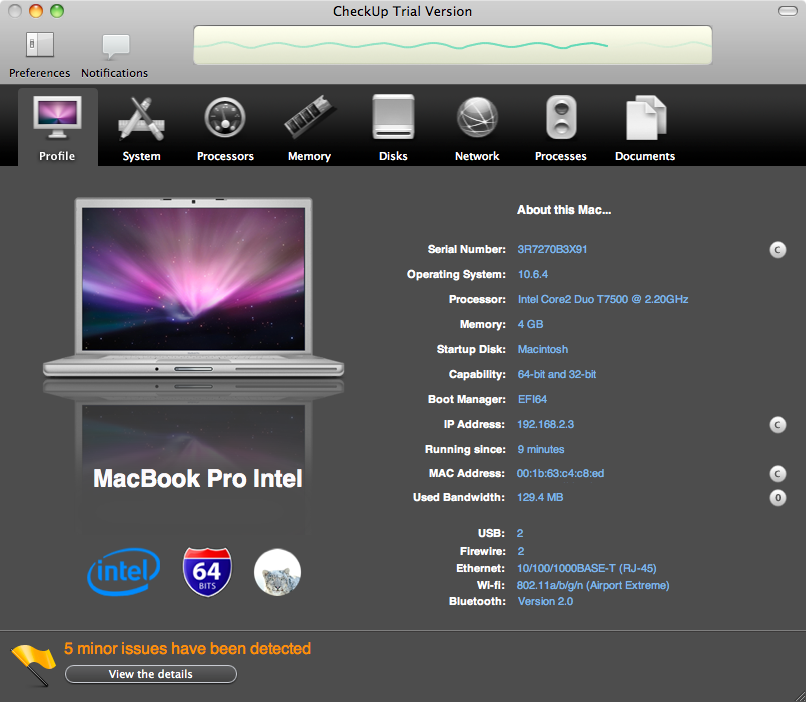Click the processor value Intel Core2 Duo T7500

603,299
